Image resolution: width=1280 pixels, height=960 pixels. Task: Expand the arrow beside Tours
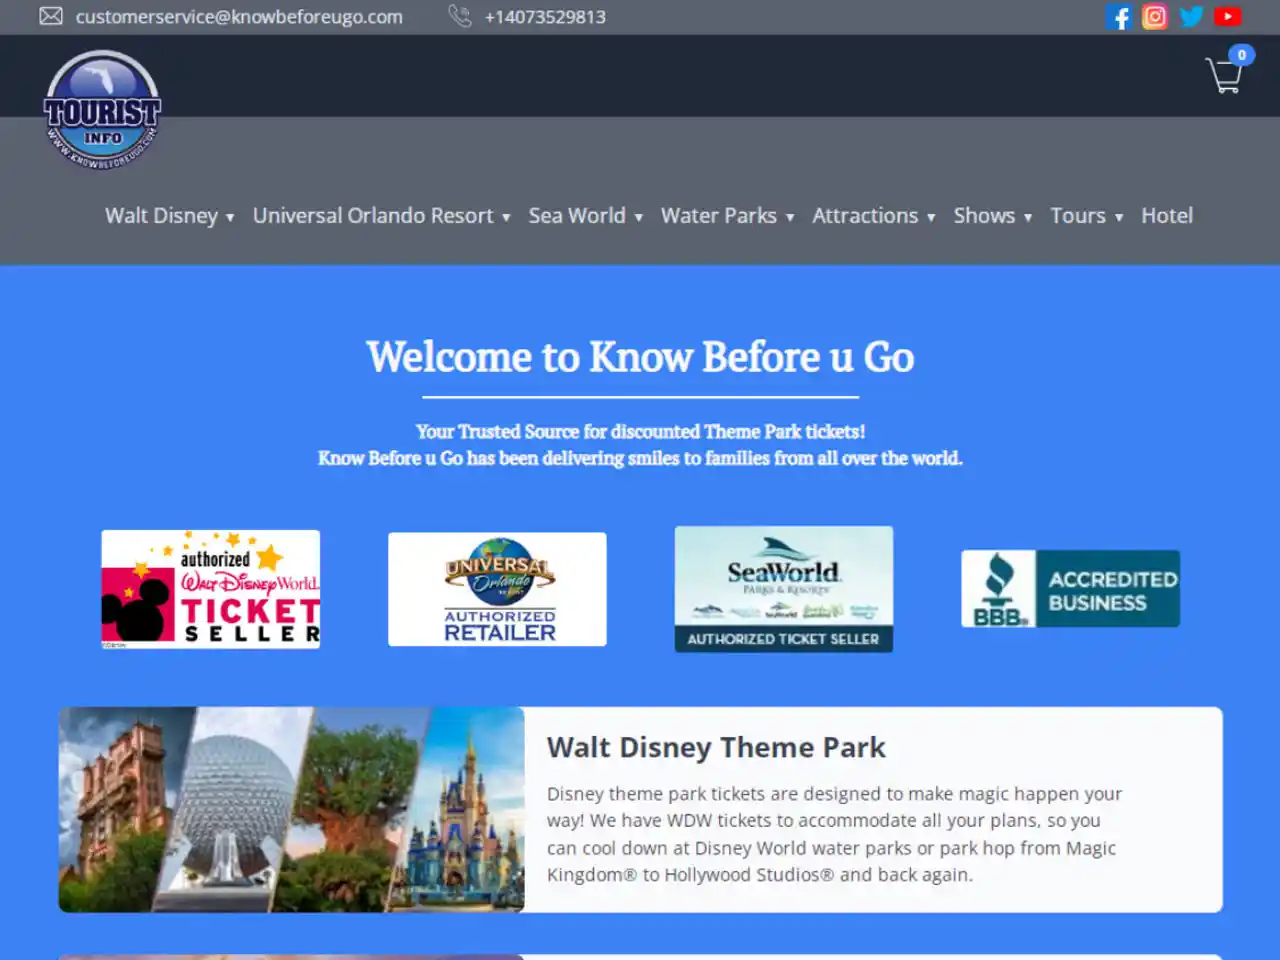coord(1119,218)
